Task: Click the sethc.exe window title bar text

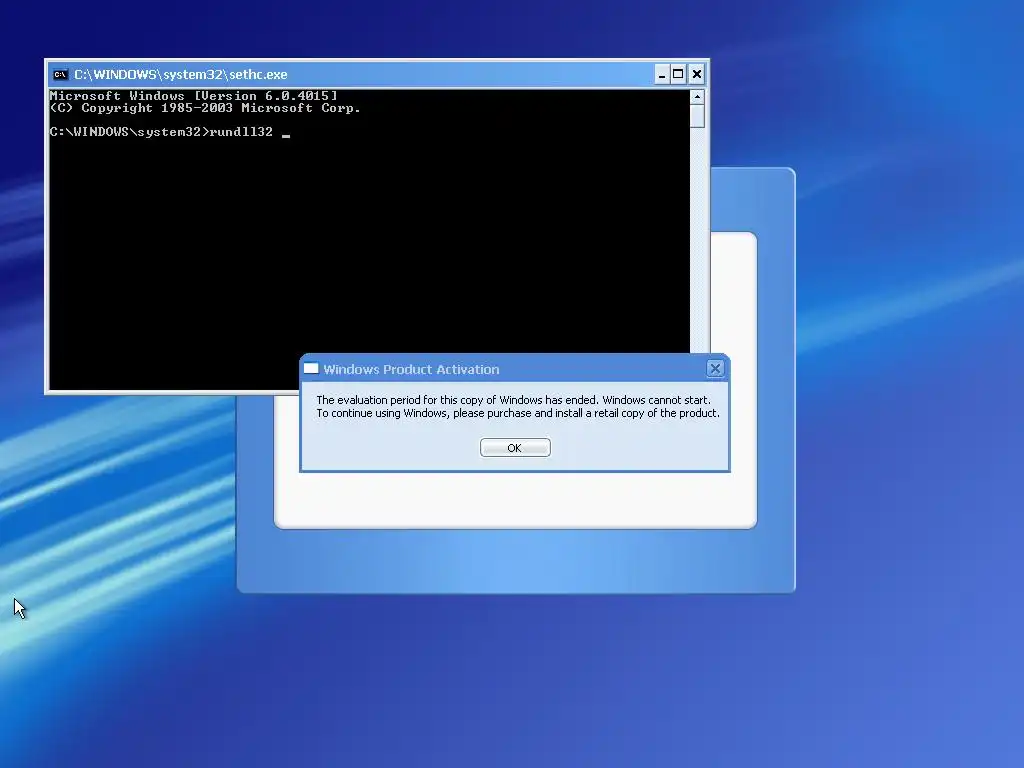Action: 181,74
